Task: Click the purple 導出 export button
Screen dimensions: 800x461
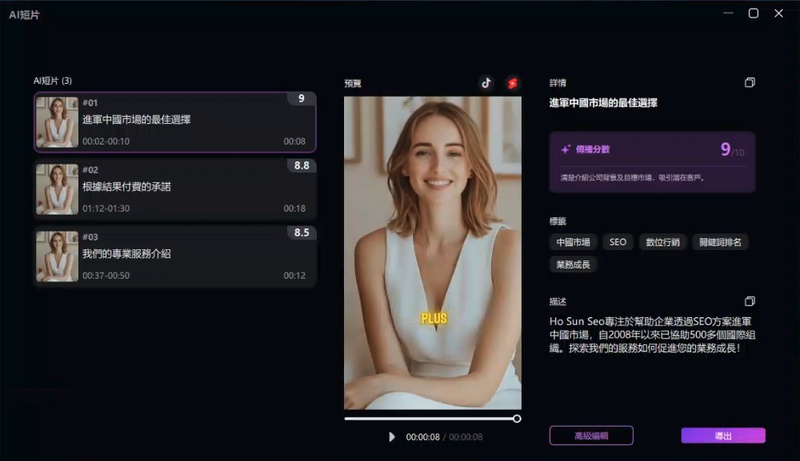Action: coord(723,436)
